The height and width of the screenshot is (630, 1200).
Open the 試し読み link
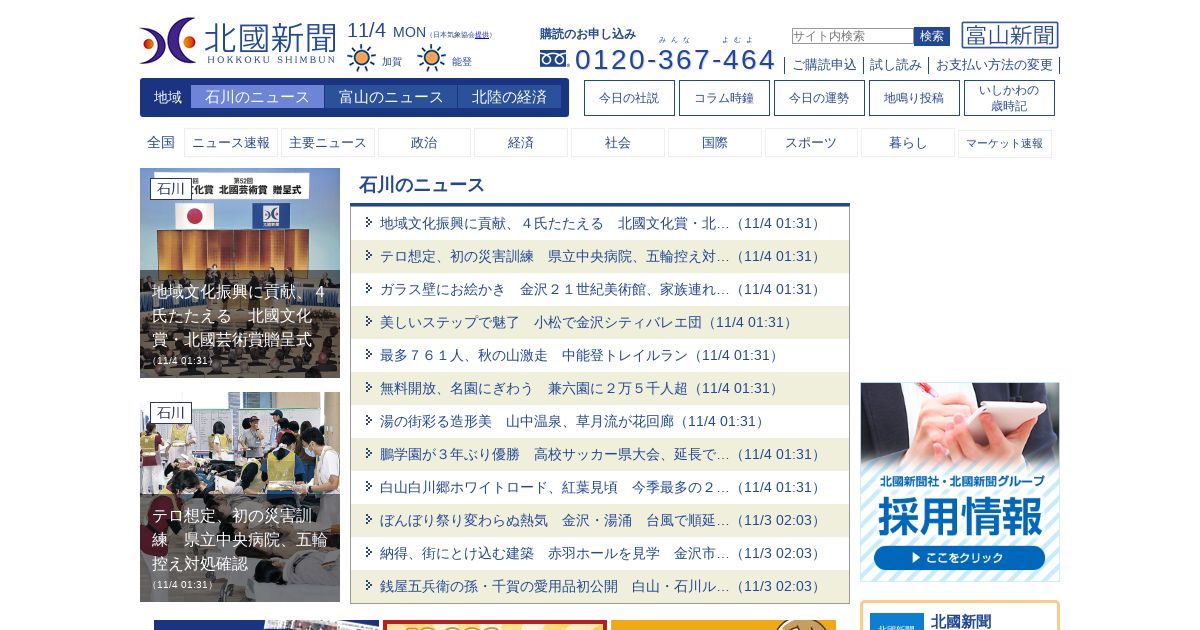coord(896,65)
